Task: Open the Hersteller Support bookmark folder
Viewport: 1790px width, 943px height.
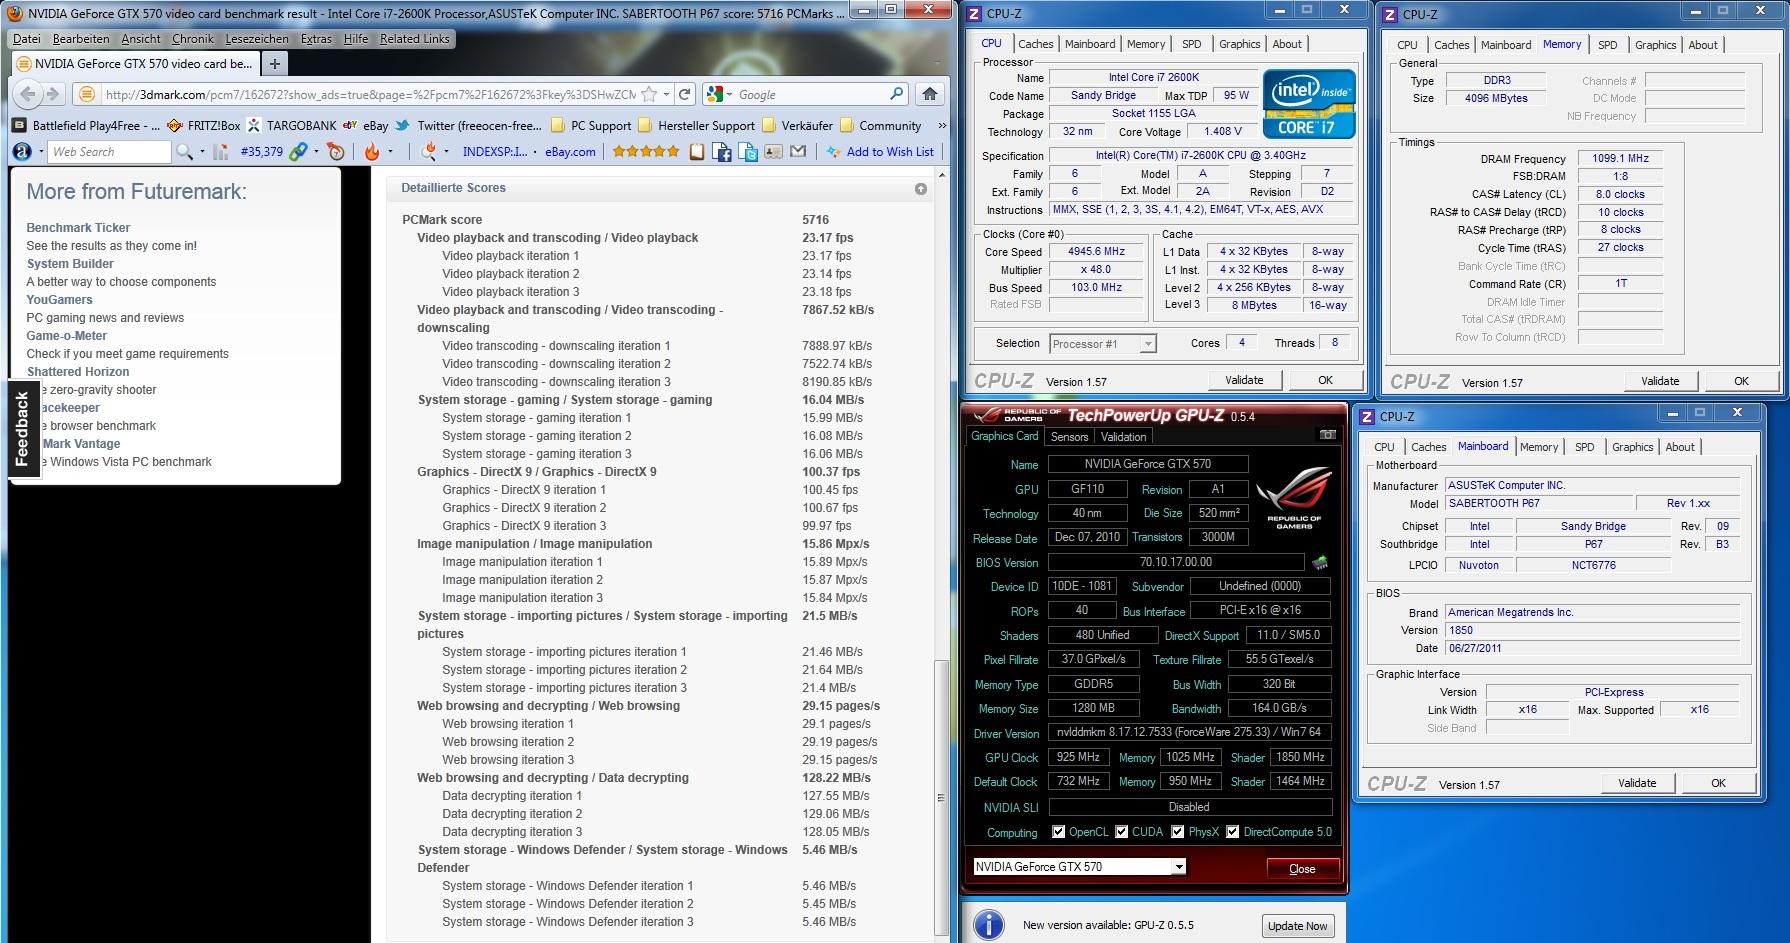Action: [x=695, y=125]
